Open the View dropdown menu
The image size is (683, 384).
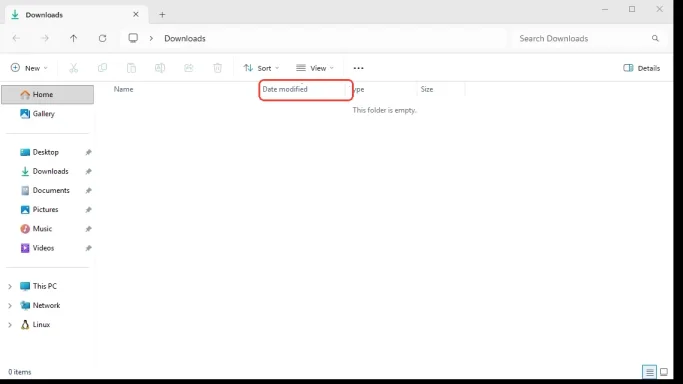(x=315, y=68)
